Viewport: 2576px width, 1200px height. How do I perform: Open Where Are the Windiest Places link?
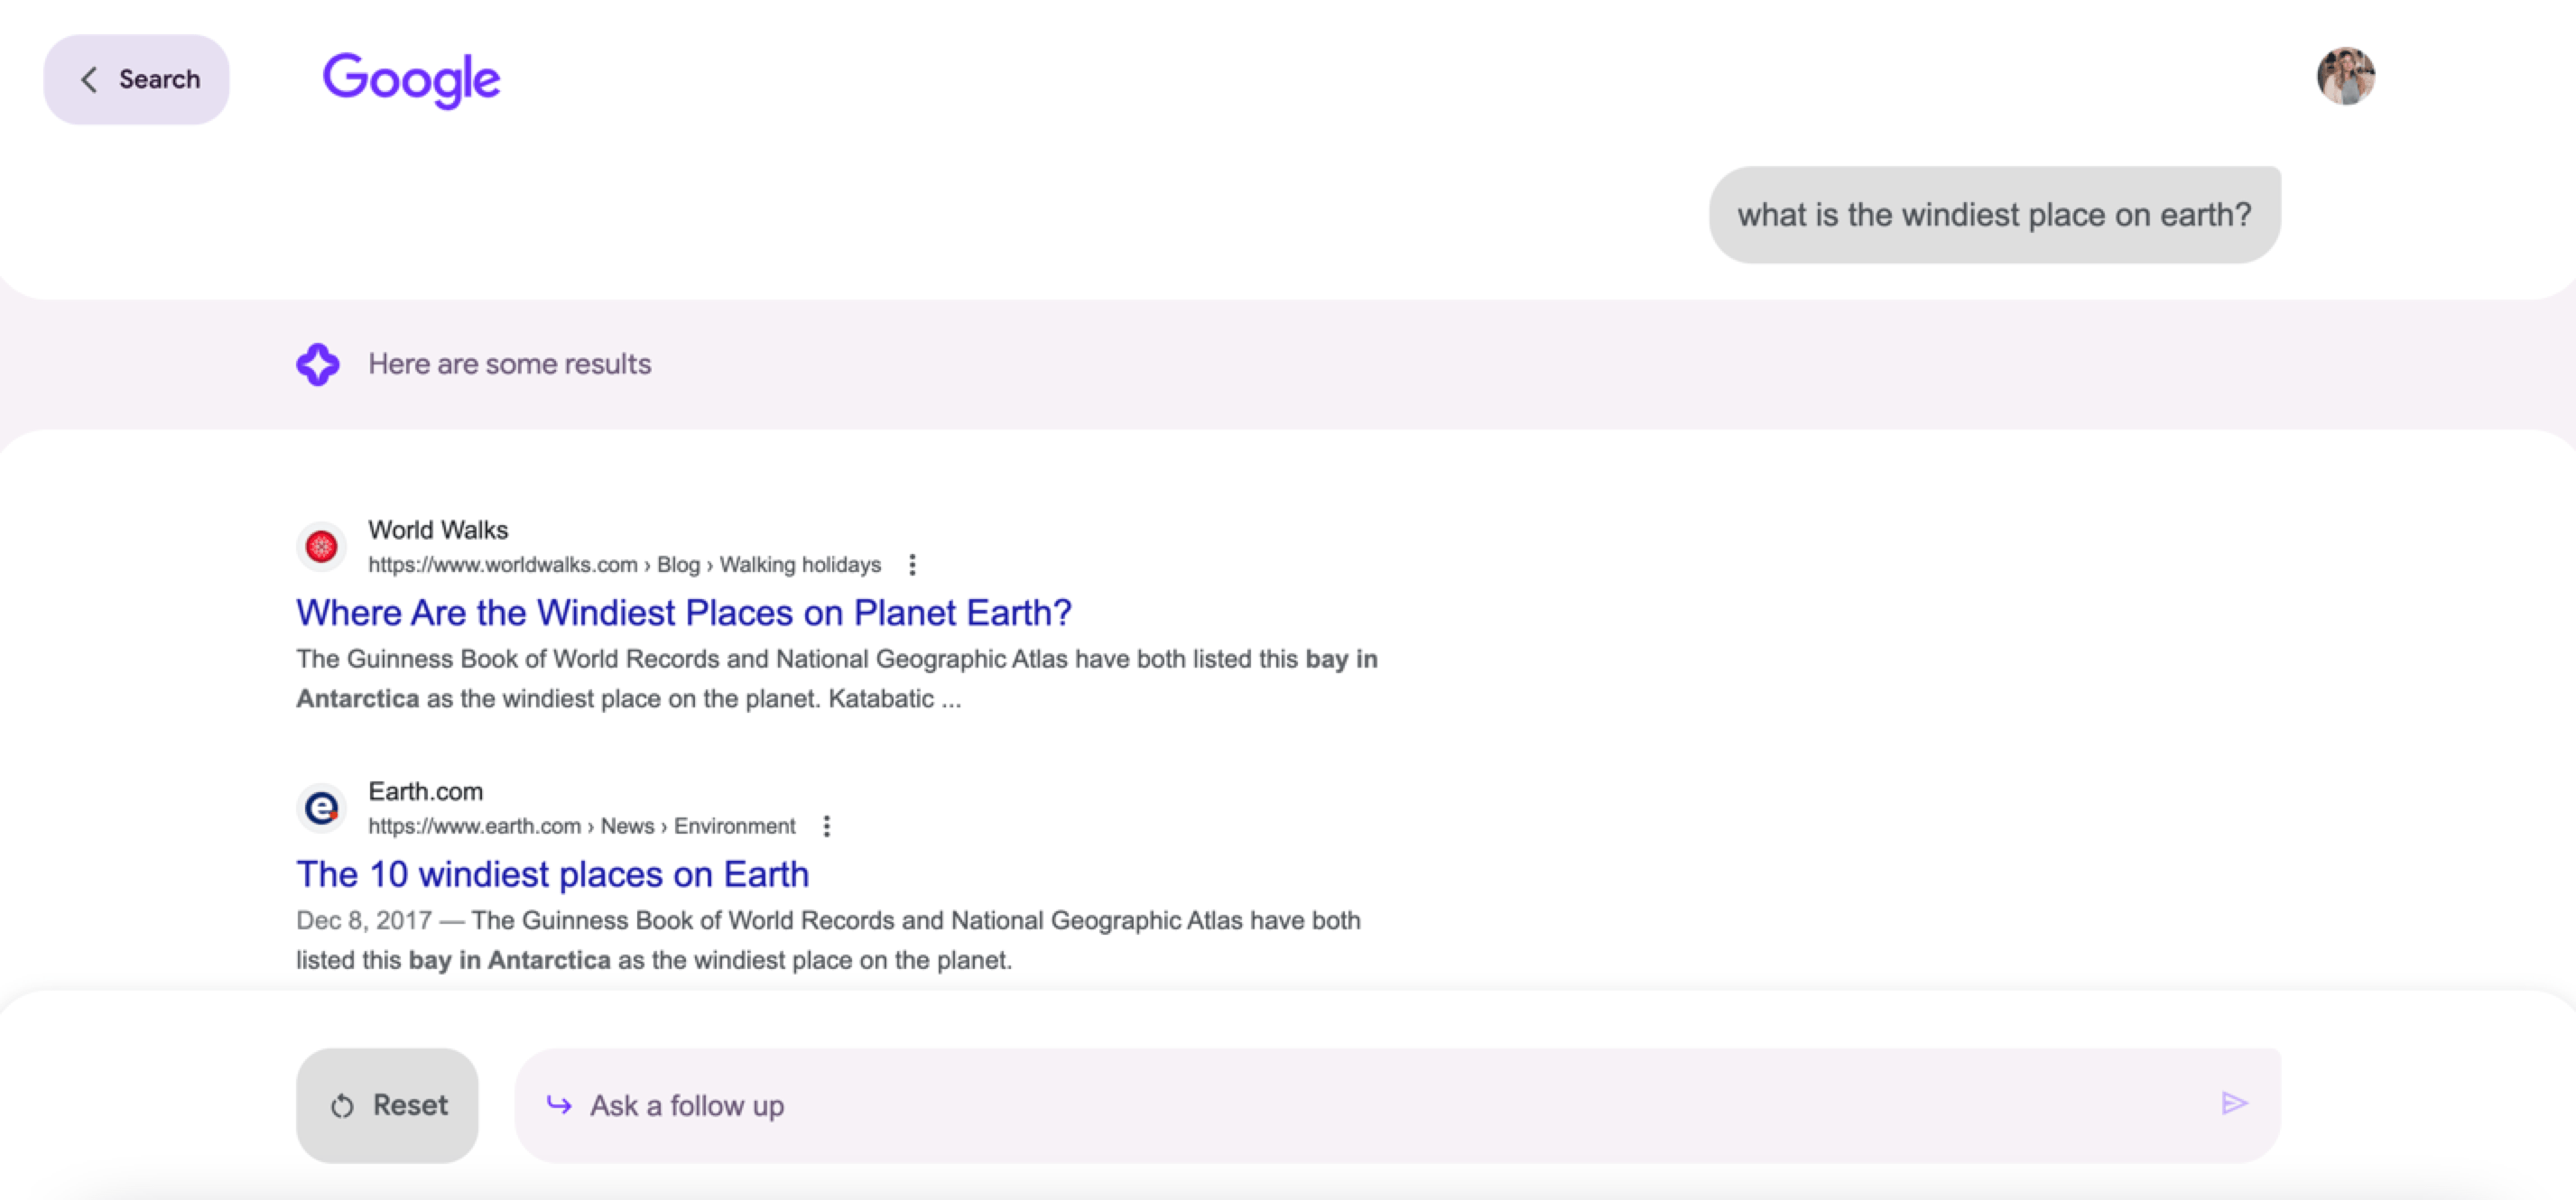tap(683, 612)
